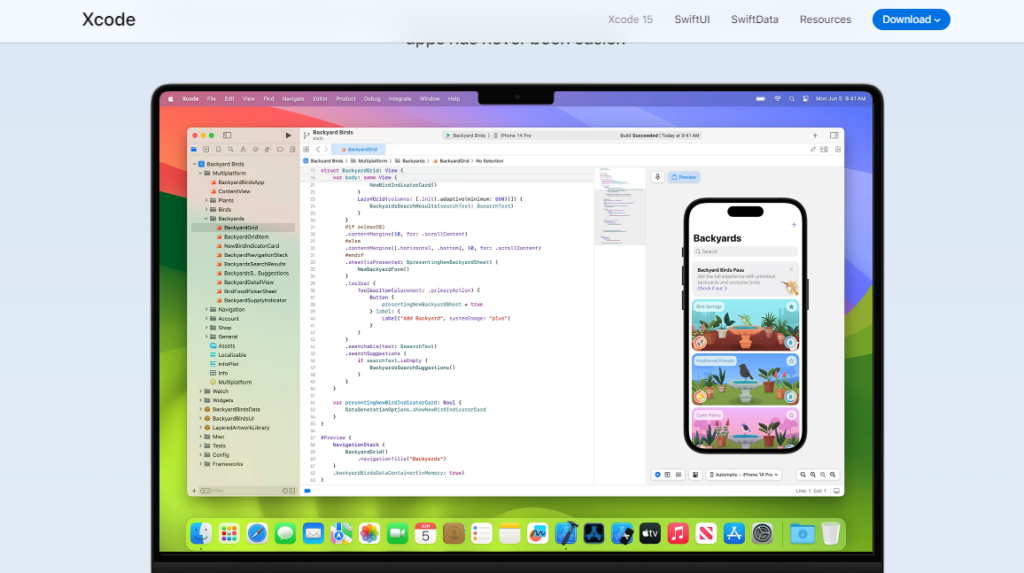Open the Apple menu in the menu bar

coord(171,99)
